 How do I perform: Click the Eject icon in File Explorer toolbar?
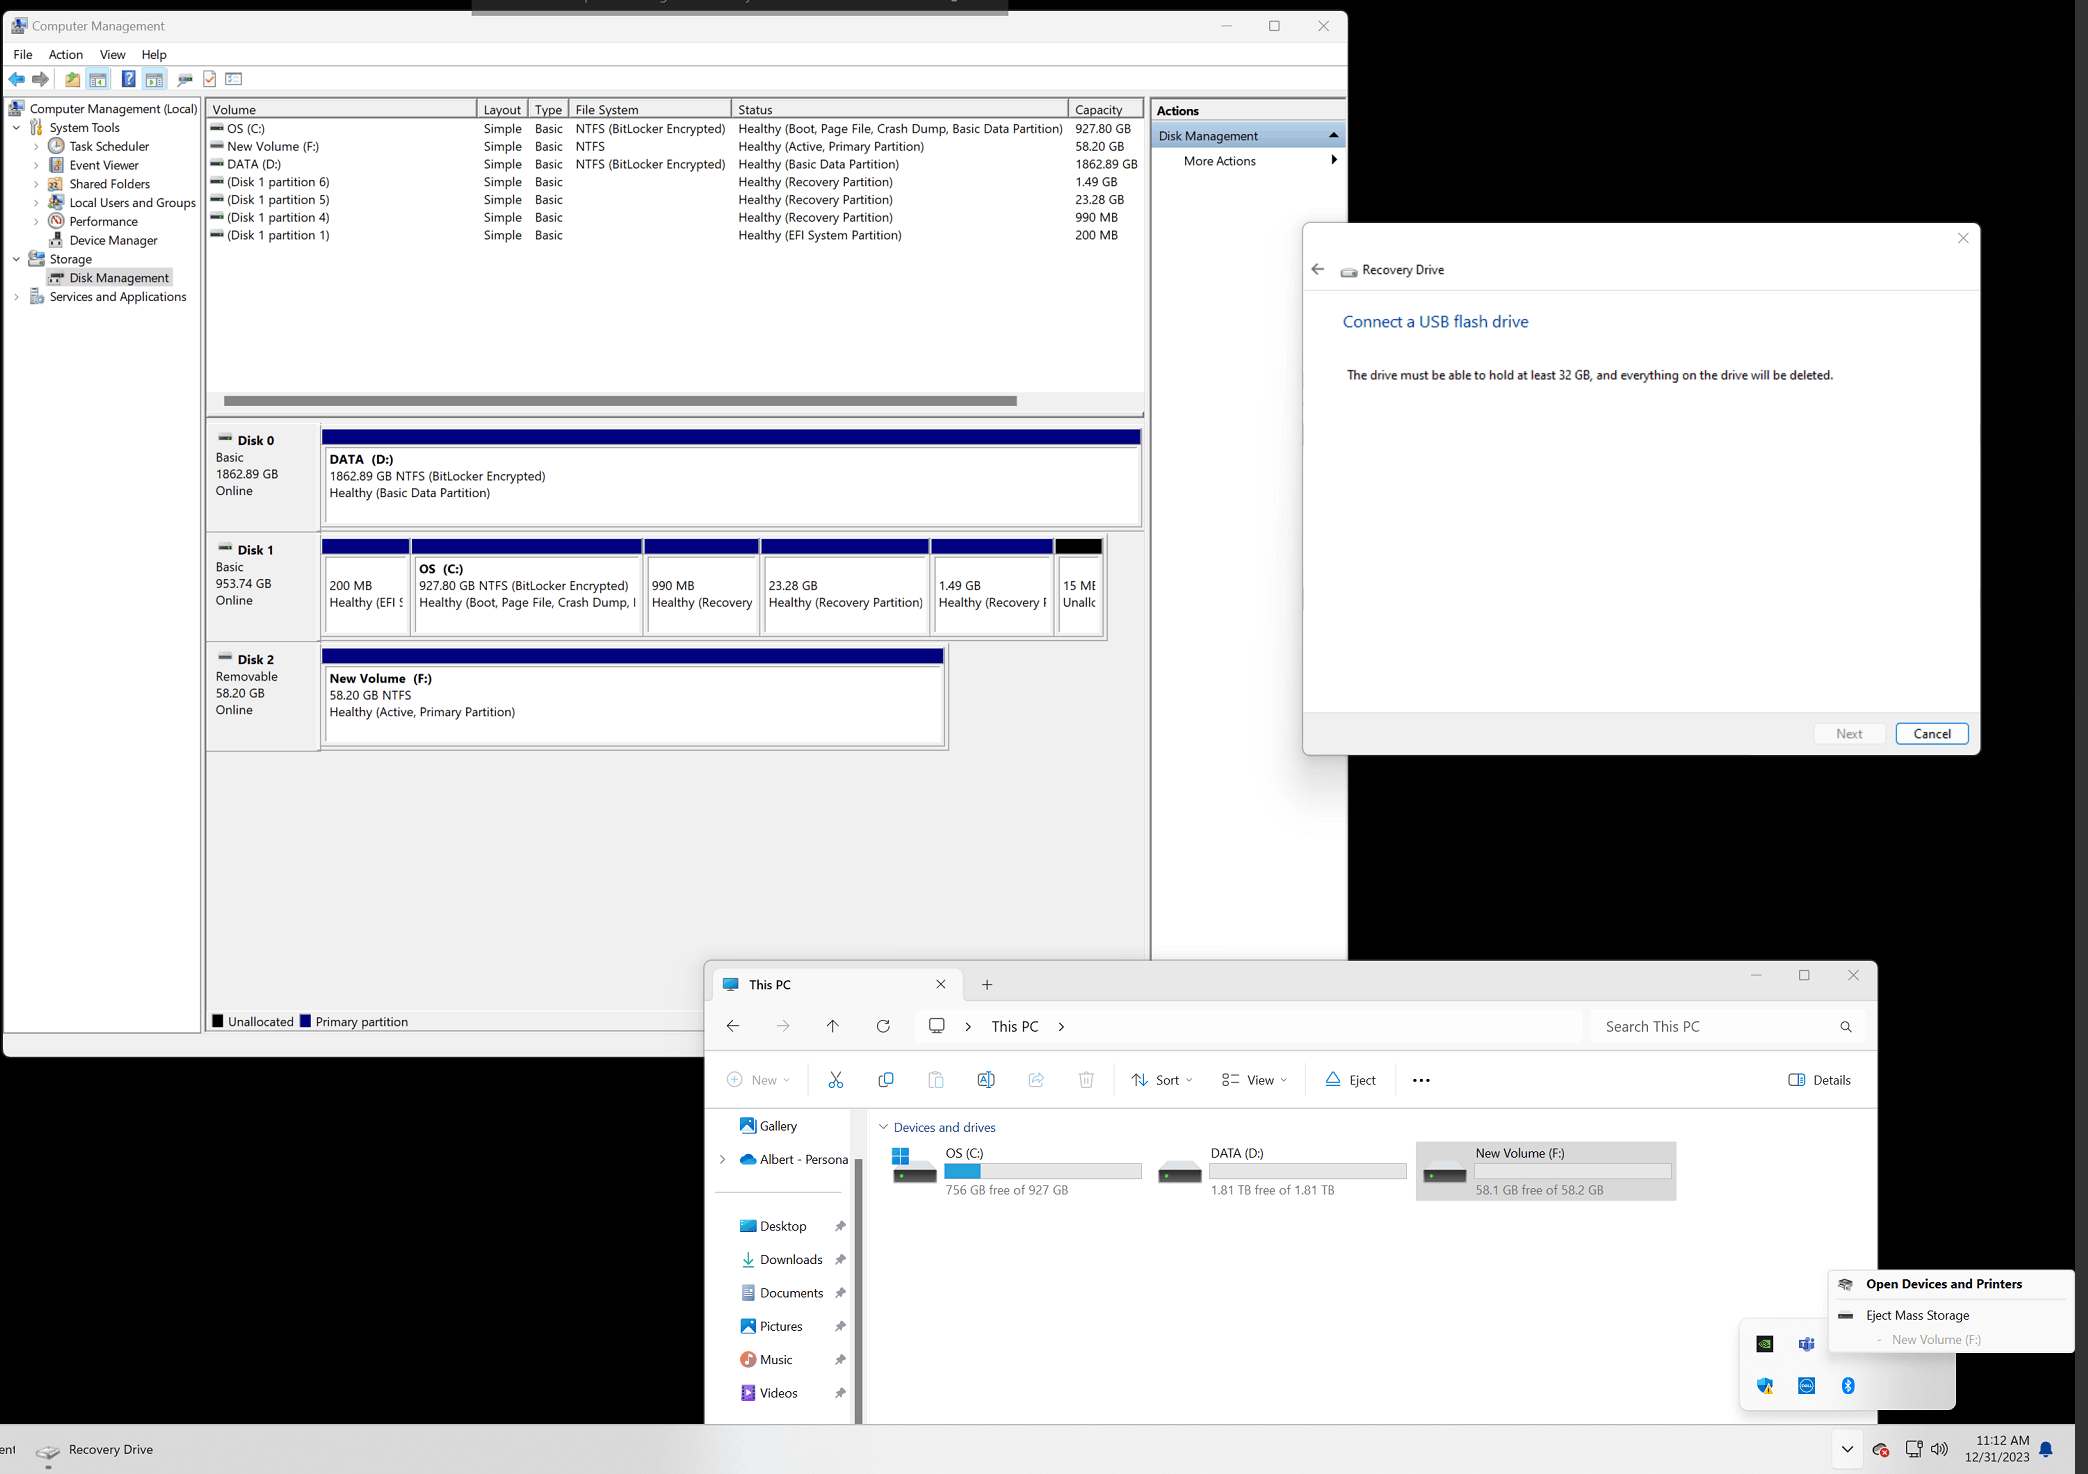[x=1350, y=1080]
